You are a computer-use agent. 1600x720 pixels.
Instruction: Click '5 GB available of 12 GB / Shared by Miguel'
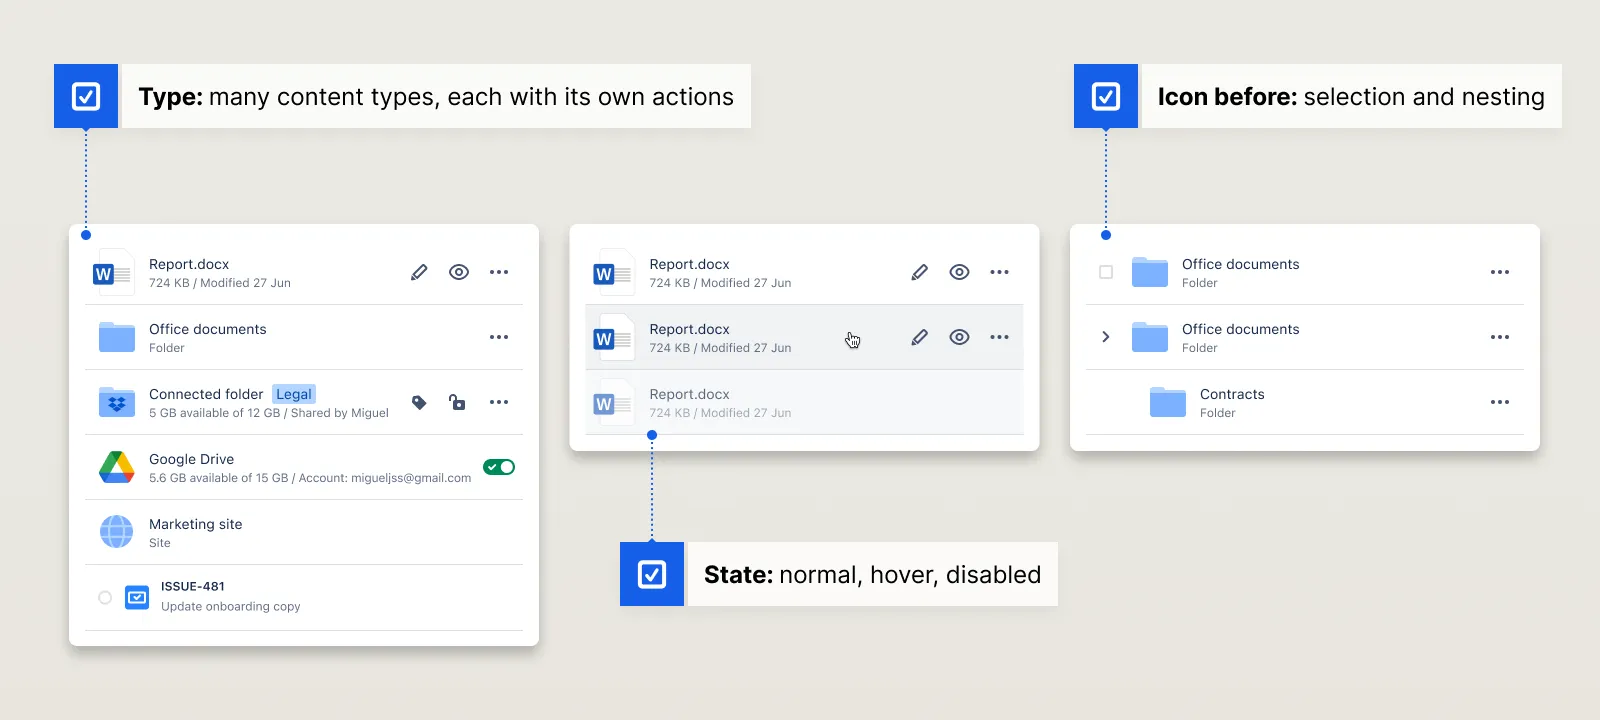click(269, 413)
